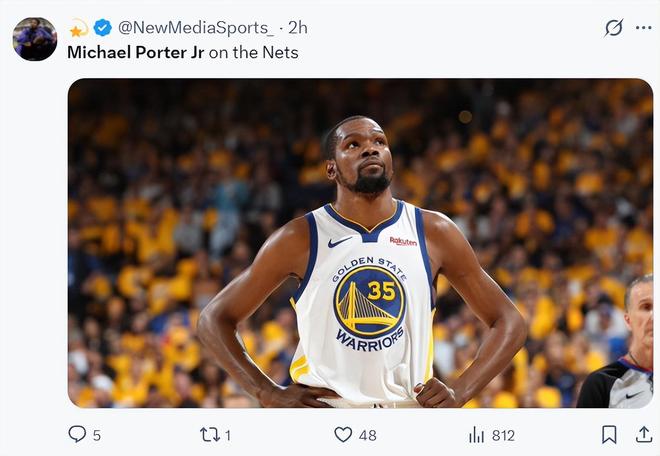
Task: Click the reply speech bubble icon
Action: 77,434
